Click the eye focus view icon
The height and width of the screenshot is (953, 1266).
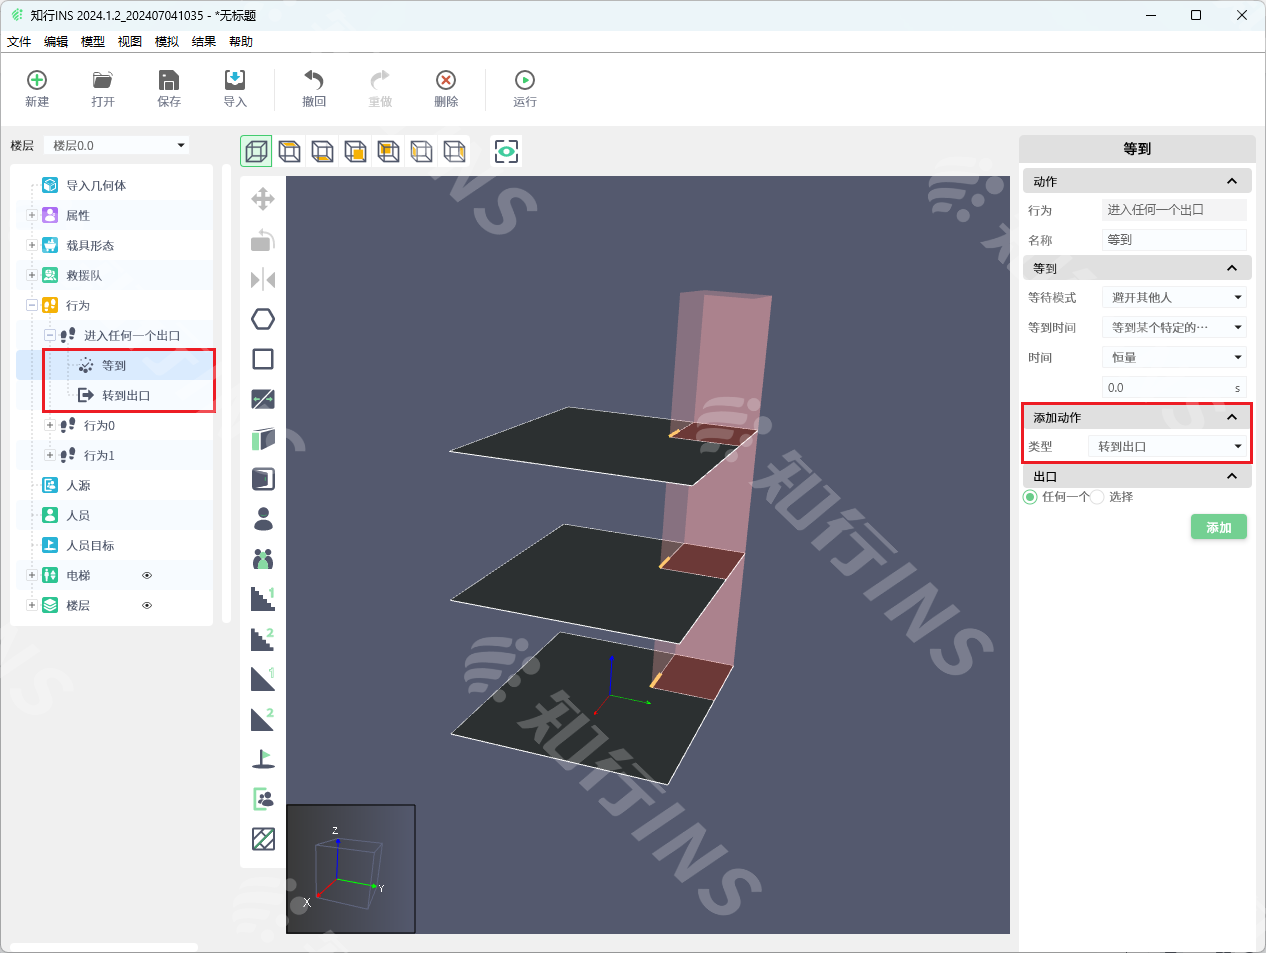[507, 151]
